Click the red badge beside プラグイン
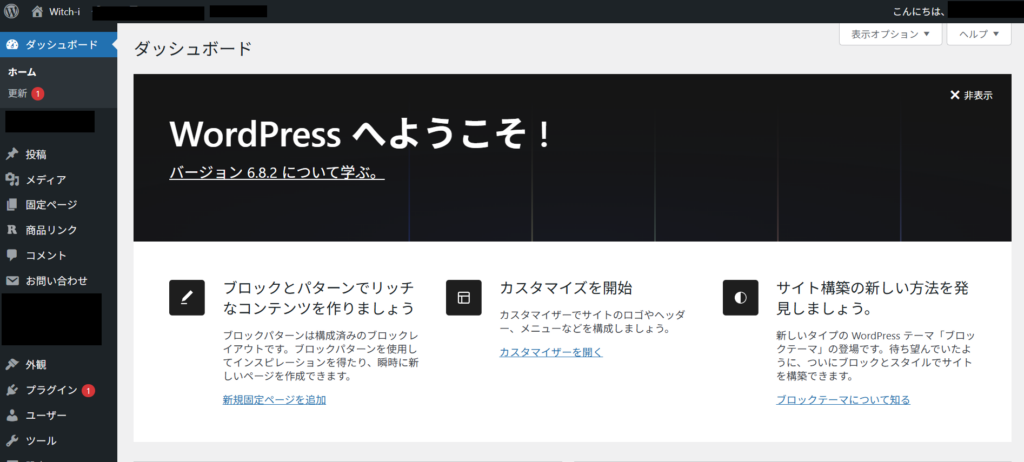Image resolution: width=1024 pixels, height=462 pixels. click(x=88, y=391)
